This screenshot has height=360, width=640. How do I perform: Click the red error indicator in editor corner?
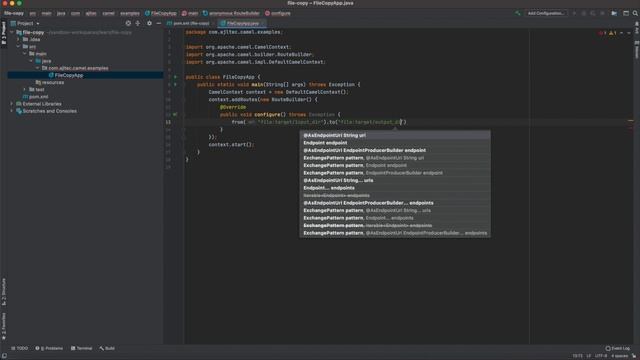point(602,33)
